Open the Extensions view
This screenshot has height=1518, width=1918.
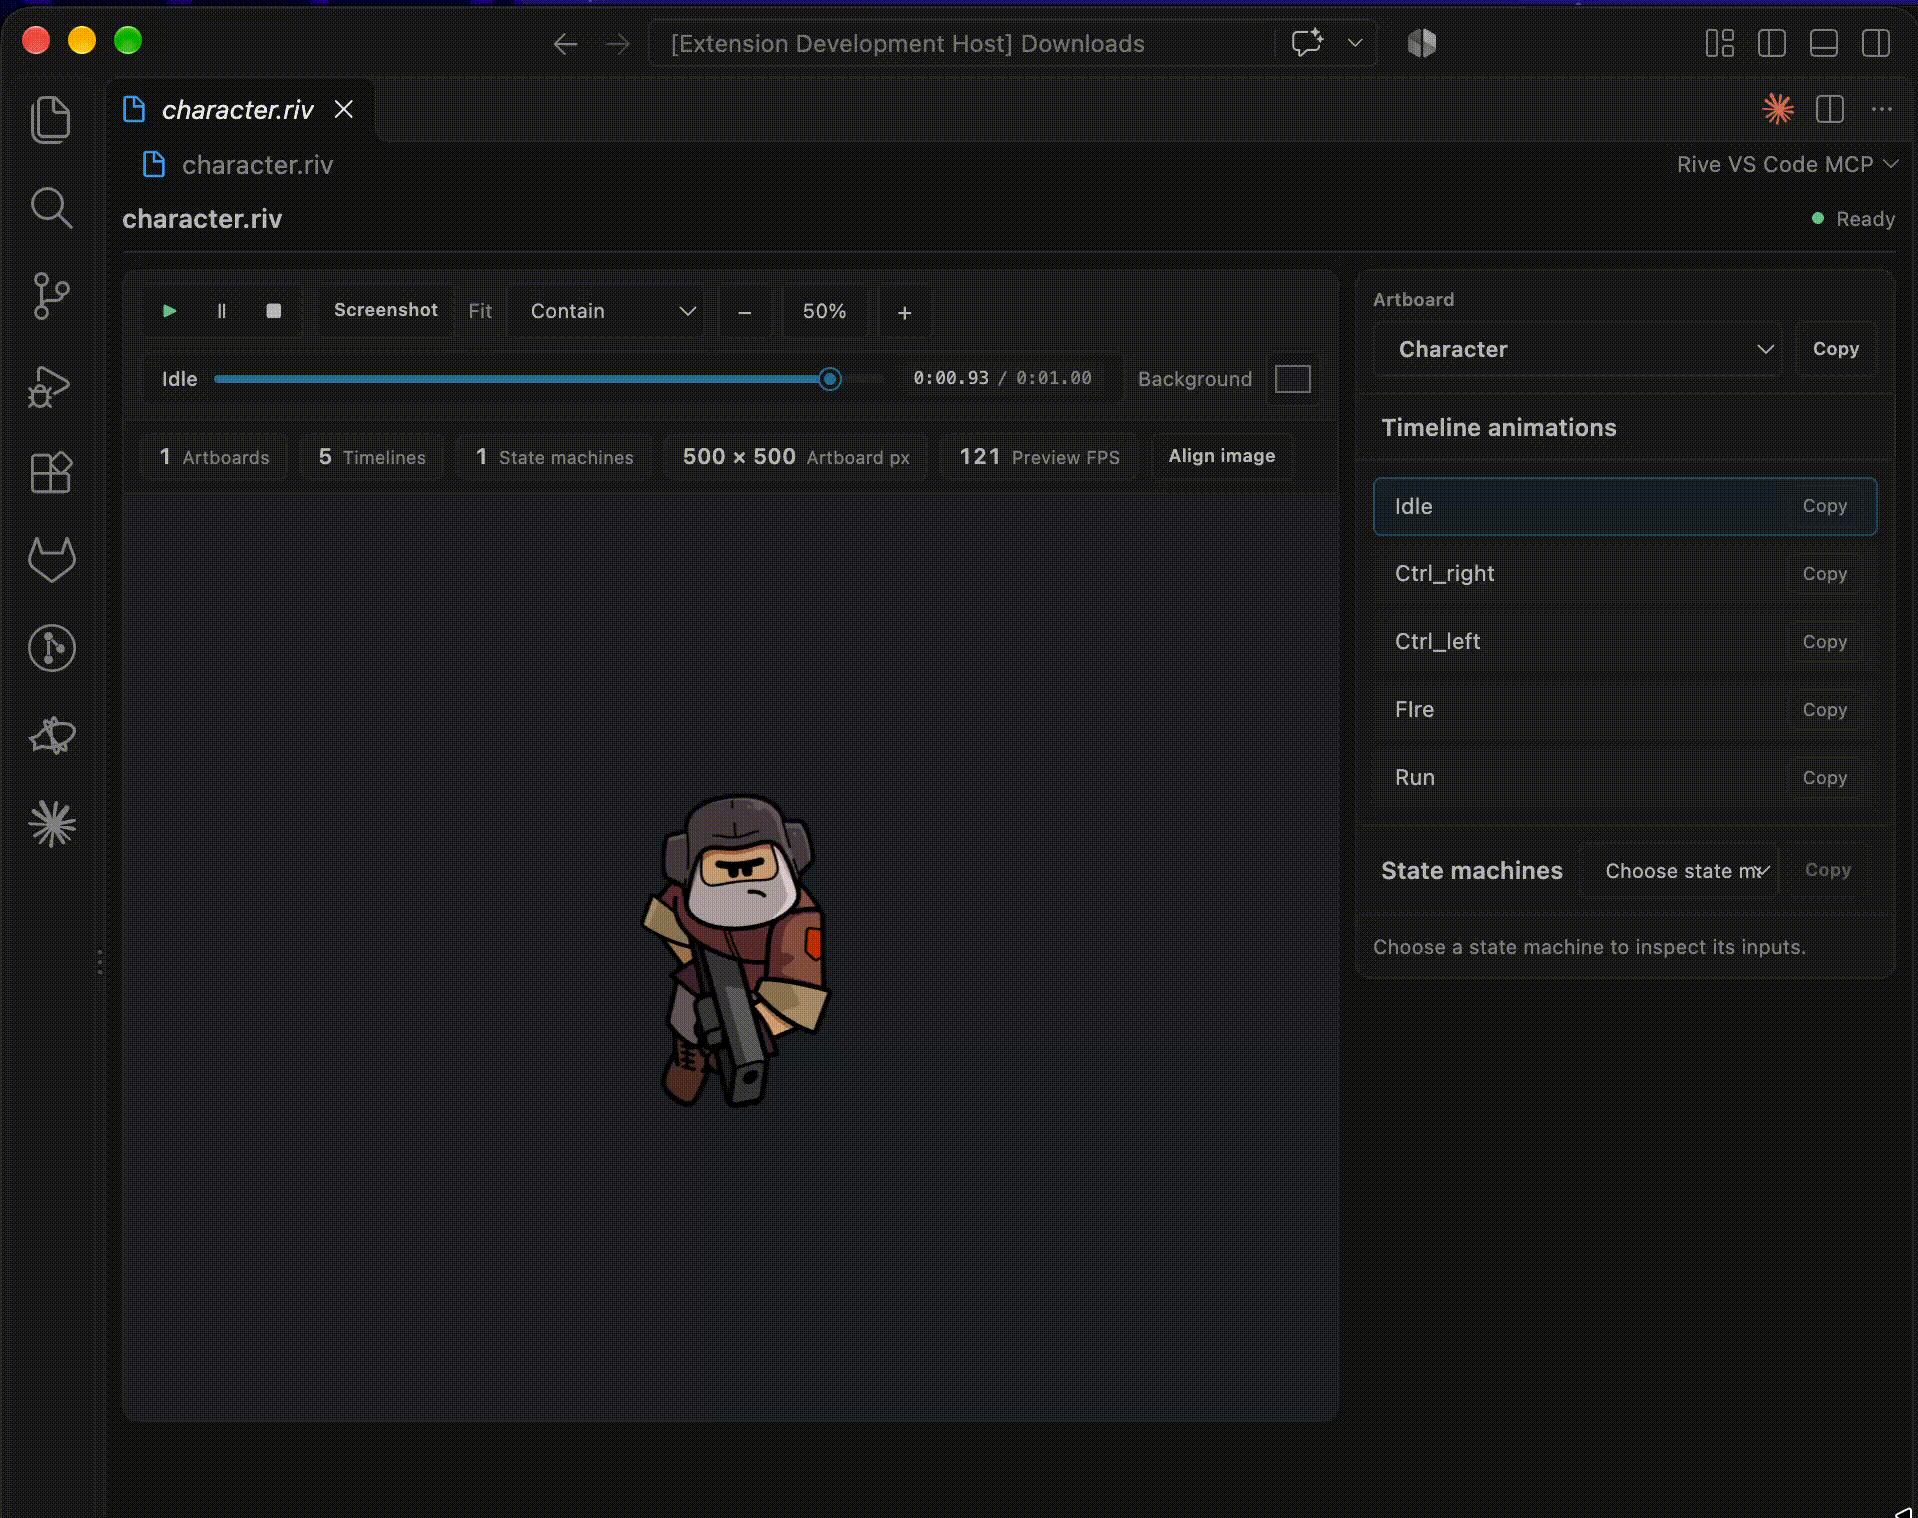coord(51,472)
